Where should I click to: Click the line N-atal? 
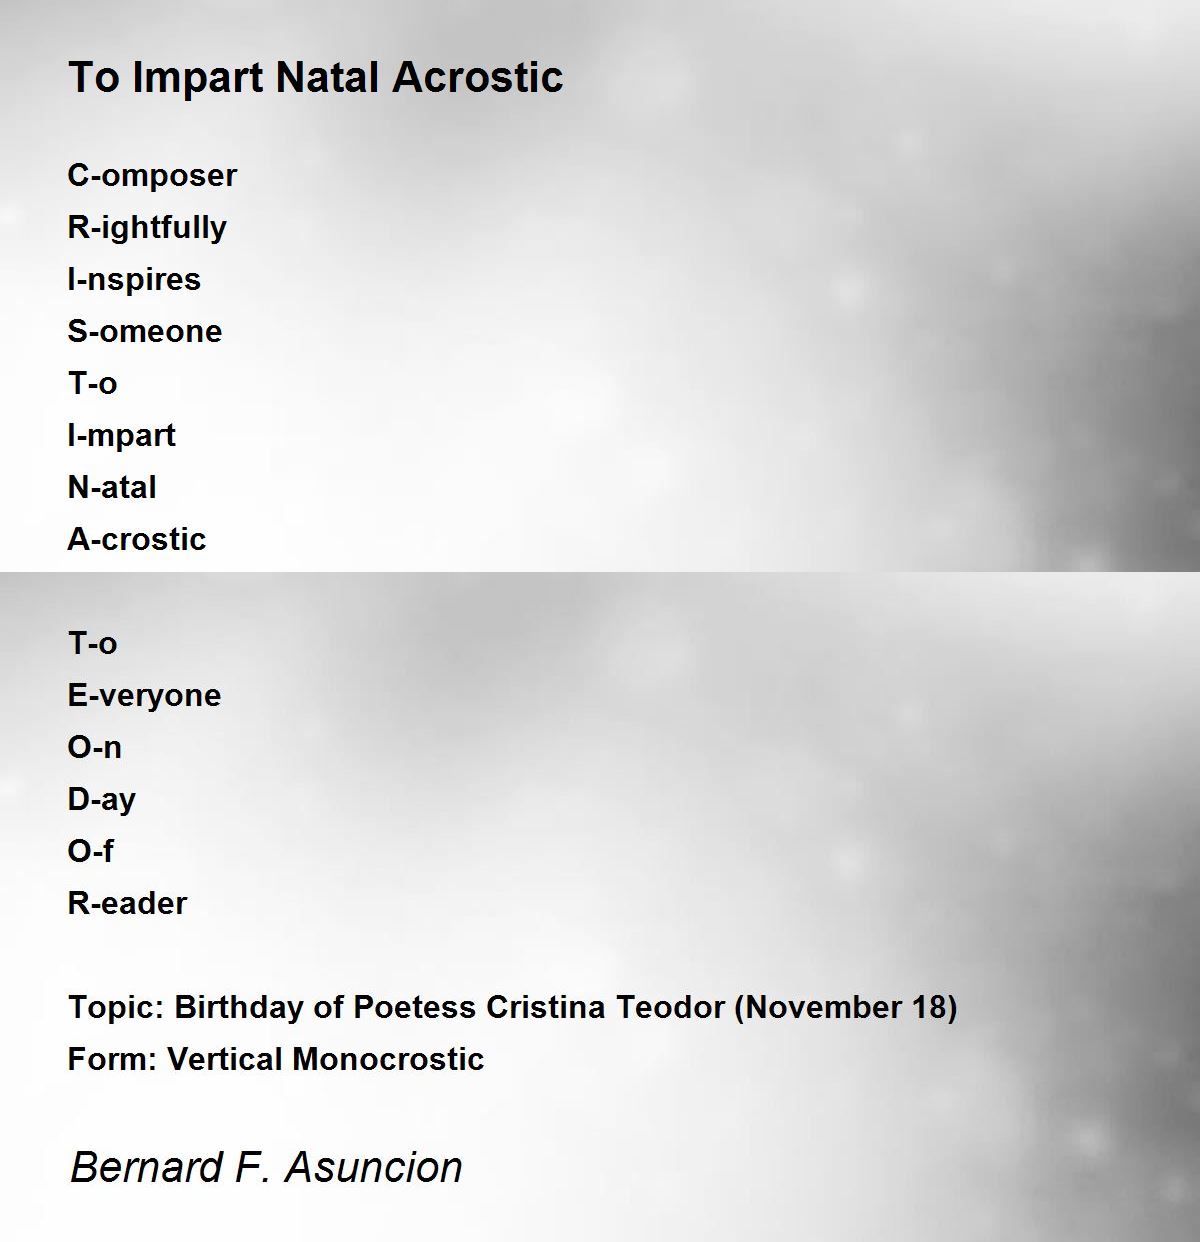(112, 487)
